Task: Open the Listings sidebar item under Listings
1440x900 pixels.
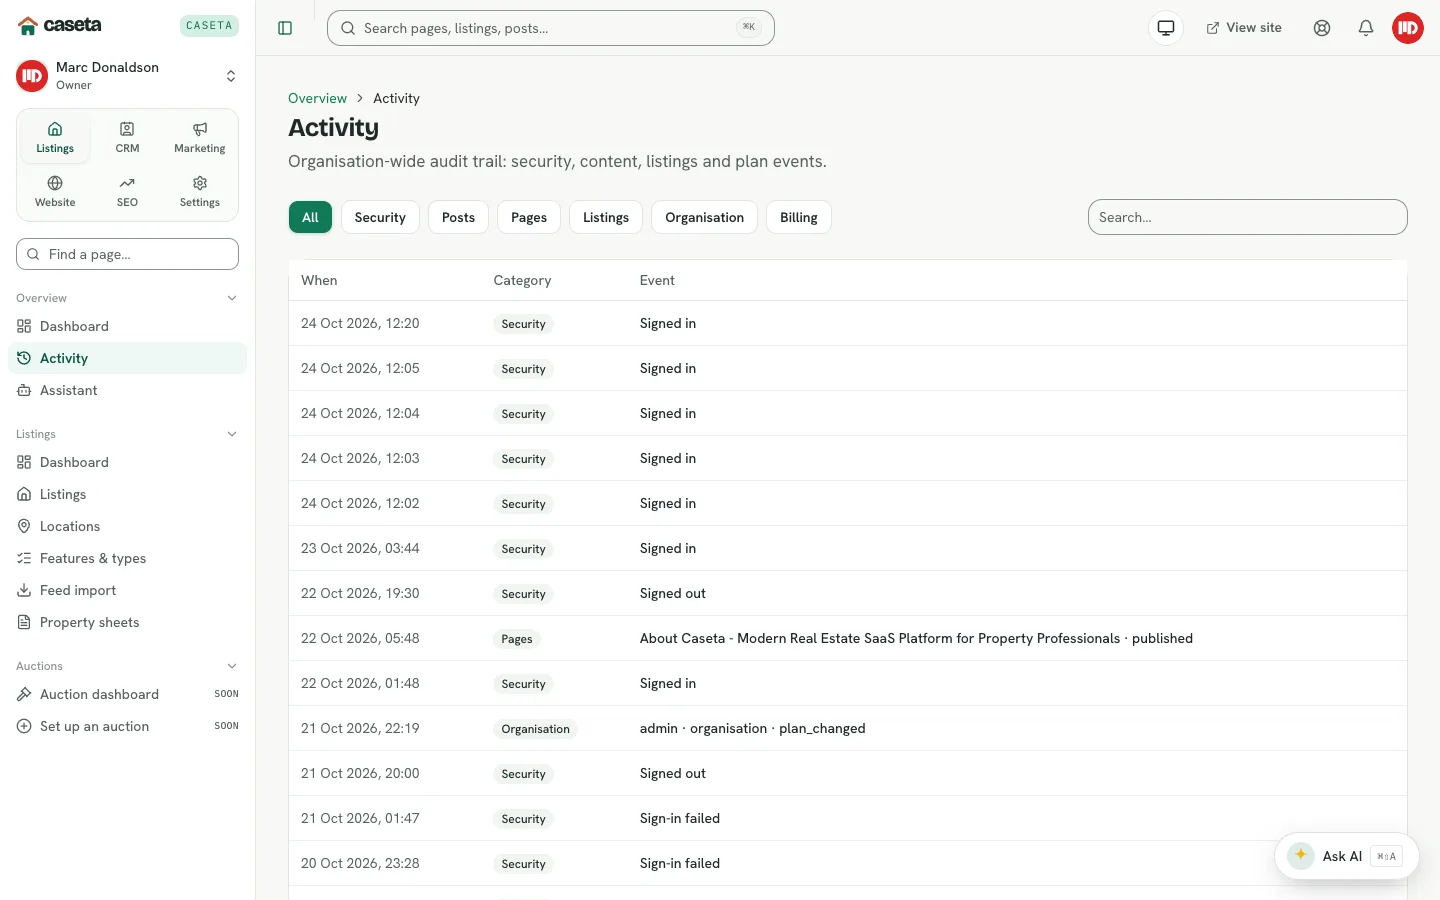Action: point(127,494)
